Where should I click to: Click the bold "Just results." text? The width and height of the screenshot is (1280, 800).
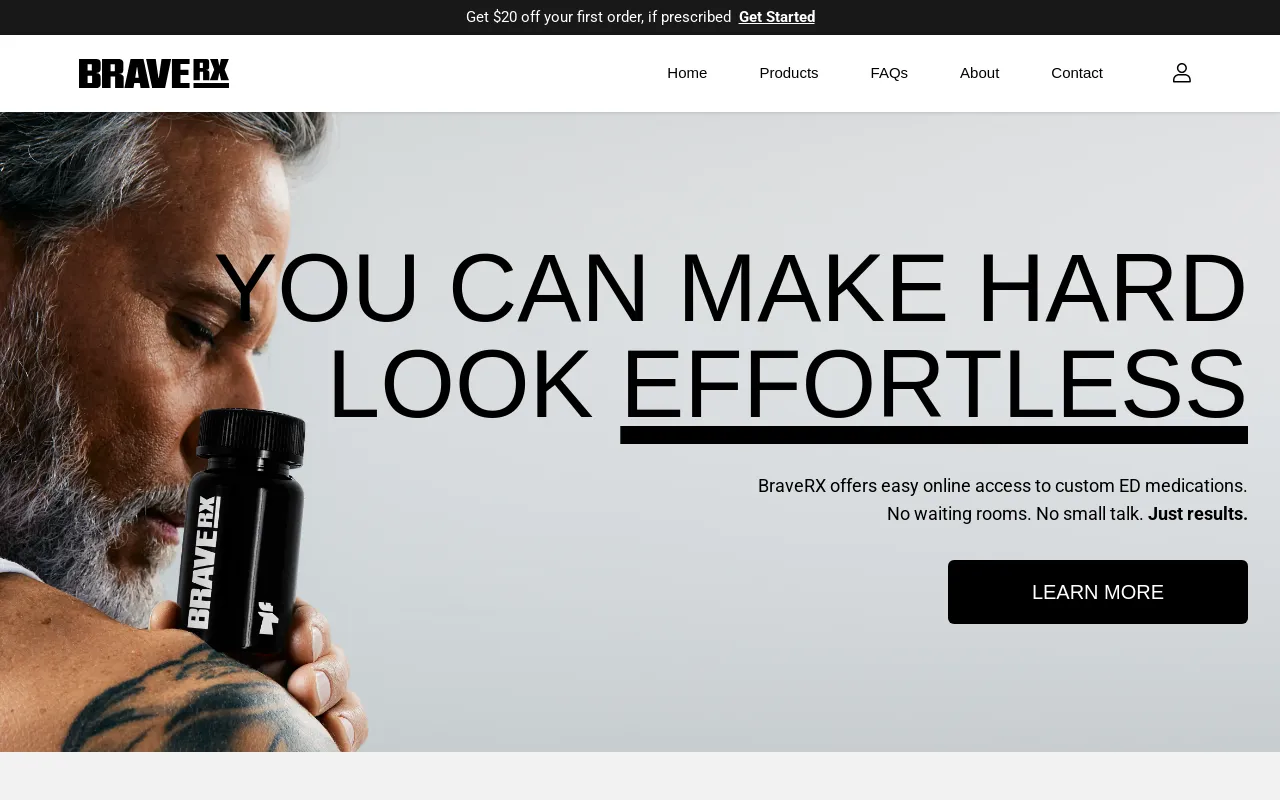[1198, 514]
